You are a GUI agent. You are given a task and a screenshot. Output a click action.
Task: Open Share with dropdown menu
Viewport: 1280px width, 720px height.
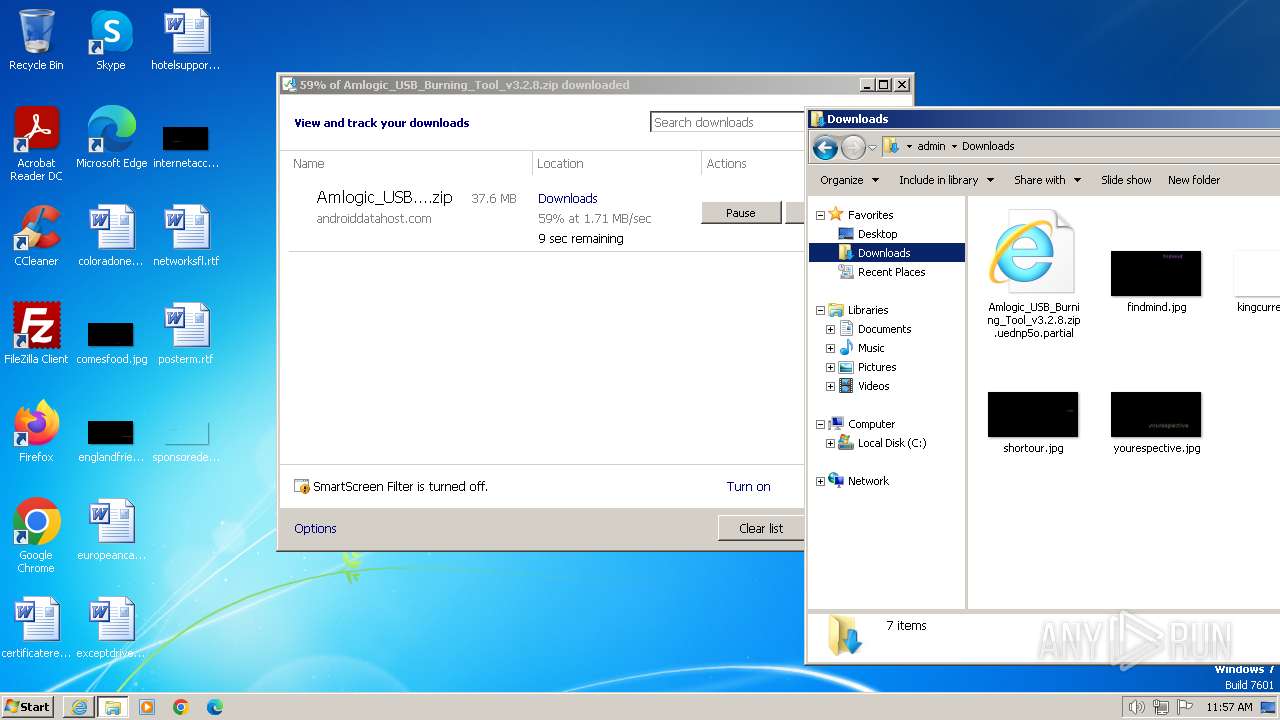point(1047,180)
